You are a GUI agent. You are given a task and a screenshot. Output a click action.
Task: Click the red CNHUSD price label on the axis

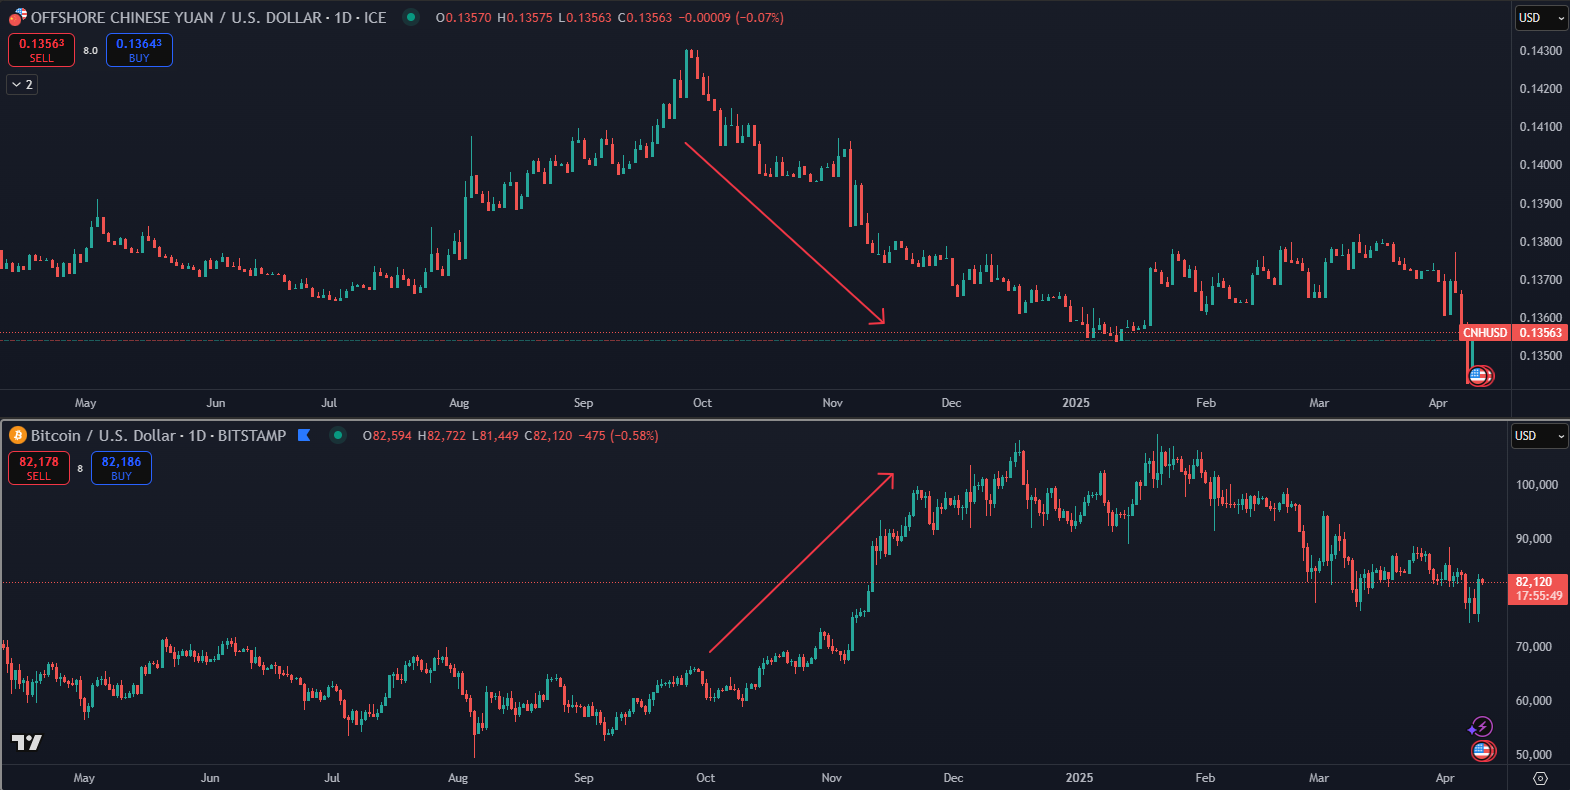pos(1512,333)
